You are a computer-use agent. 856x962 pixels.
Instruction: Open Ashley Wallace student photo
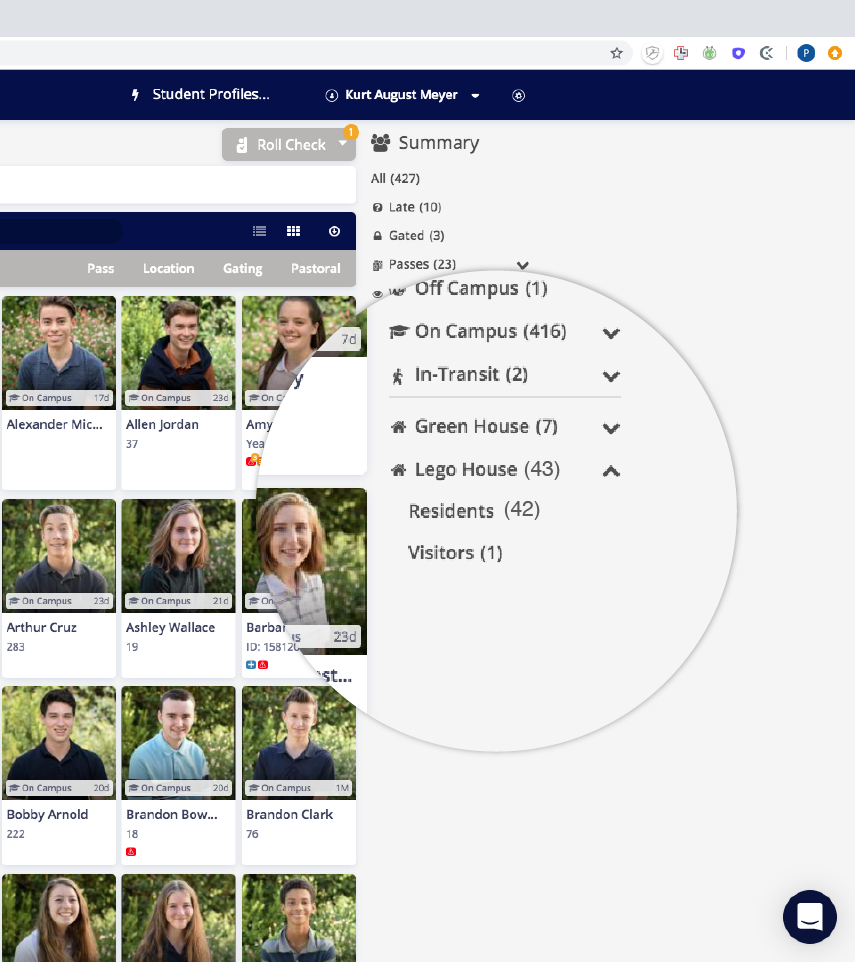(x=179, y=556)
